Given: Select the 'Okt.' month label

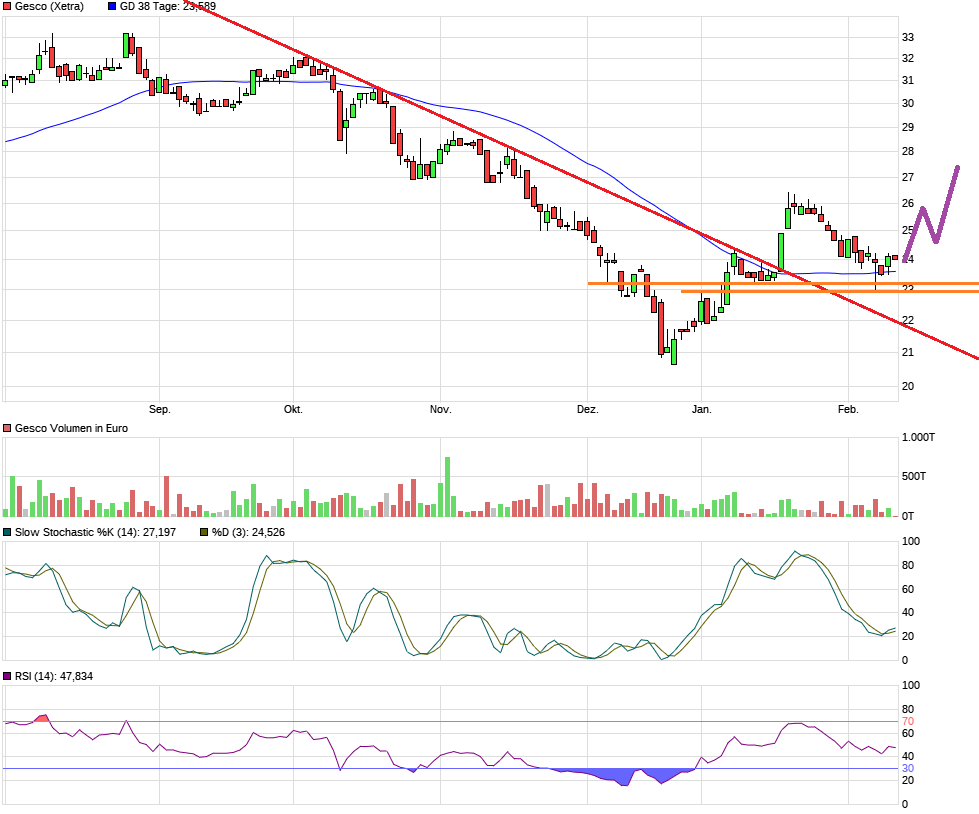Looking at the screenshot, I should [293, 409].
